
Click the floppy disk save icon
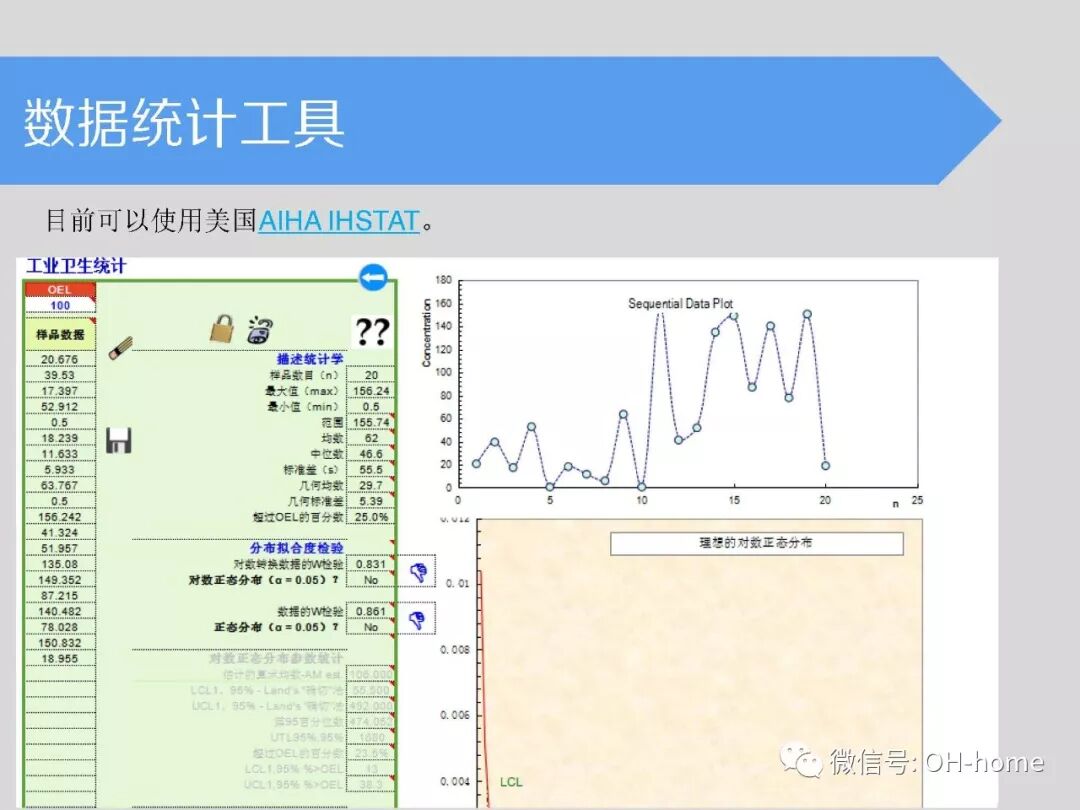[118, 440]
